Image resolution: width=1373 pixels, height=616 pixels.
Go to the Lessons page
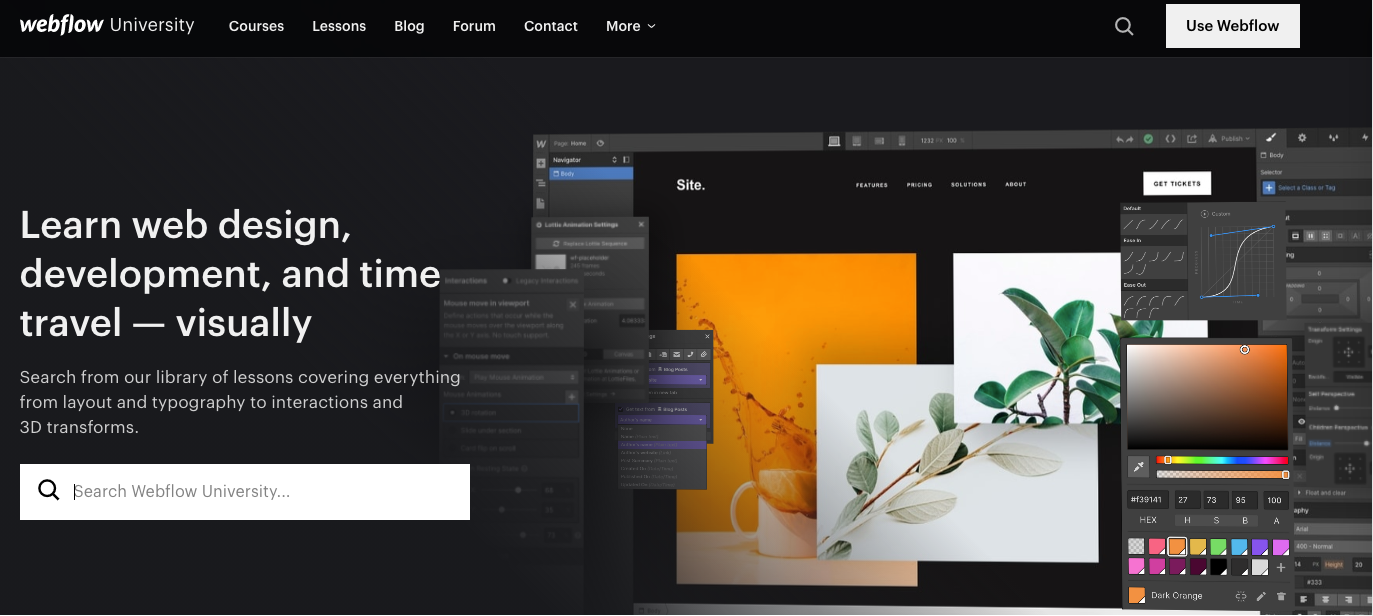(x=339, y=26)
